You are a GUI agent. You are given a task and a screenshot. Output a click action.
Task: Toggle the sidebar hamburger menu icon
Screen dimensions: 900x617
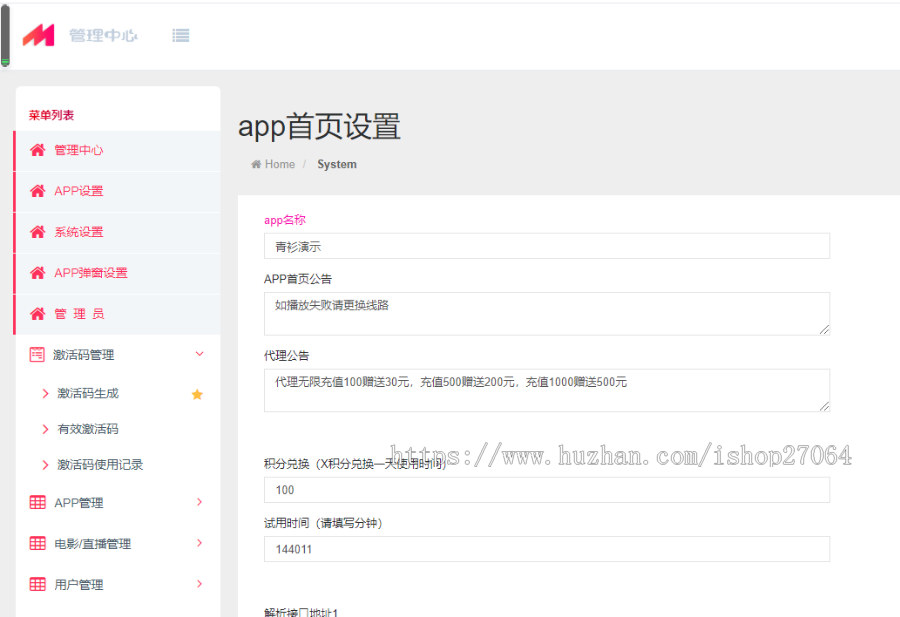tap(180, 36)
